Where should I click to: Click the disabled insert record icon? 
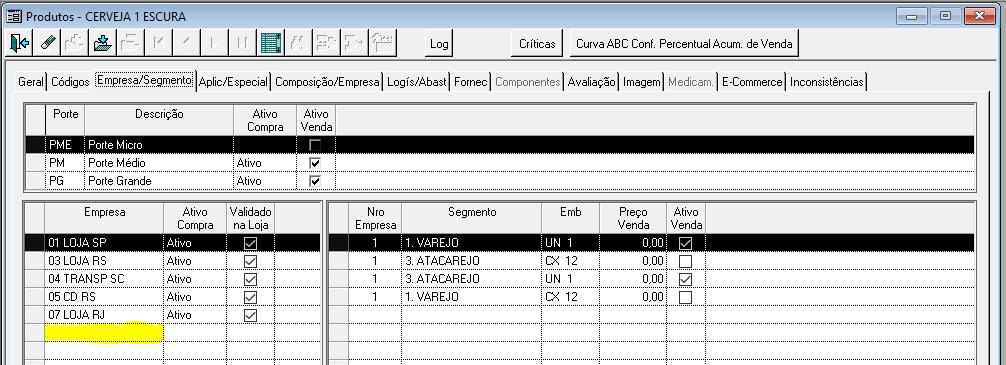point(74,44)
